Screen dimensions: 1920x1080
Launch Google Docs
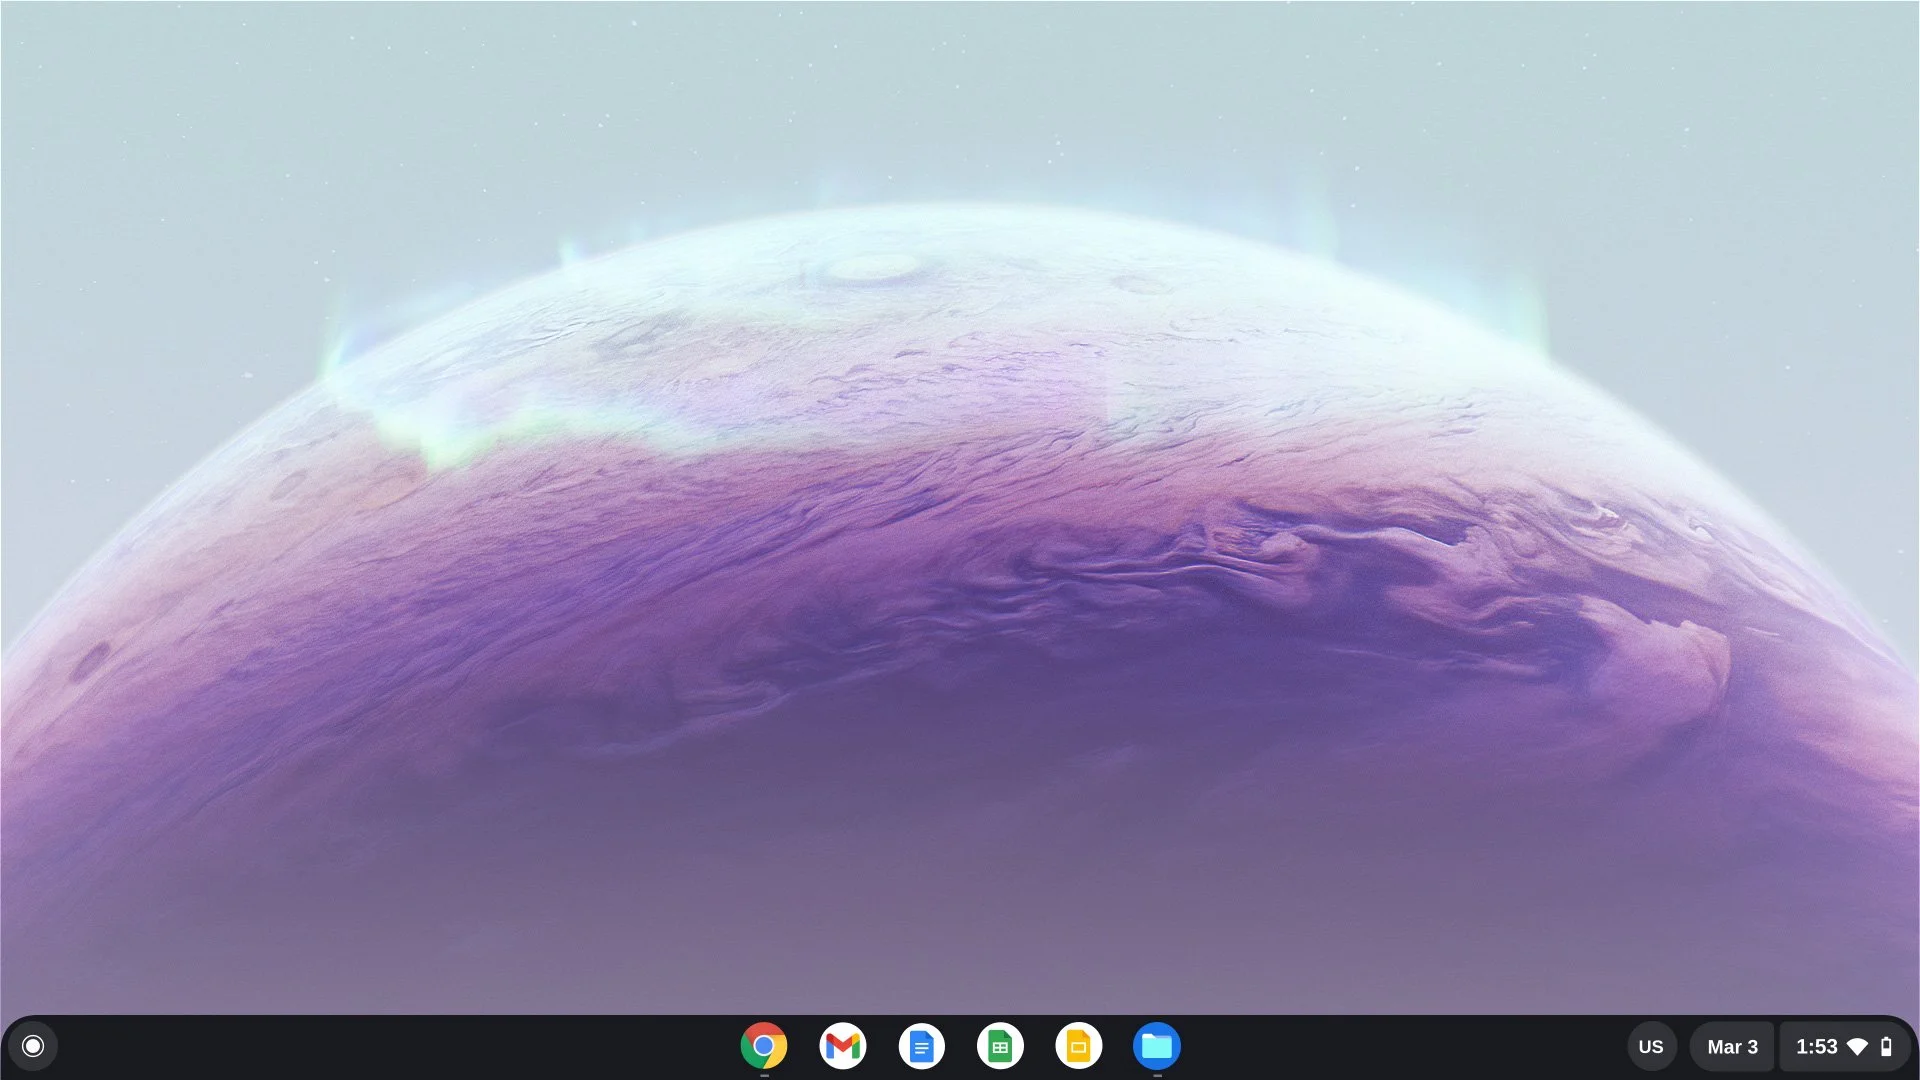[x=922, y=1046]
